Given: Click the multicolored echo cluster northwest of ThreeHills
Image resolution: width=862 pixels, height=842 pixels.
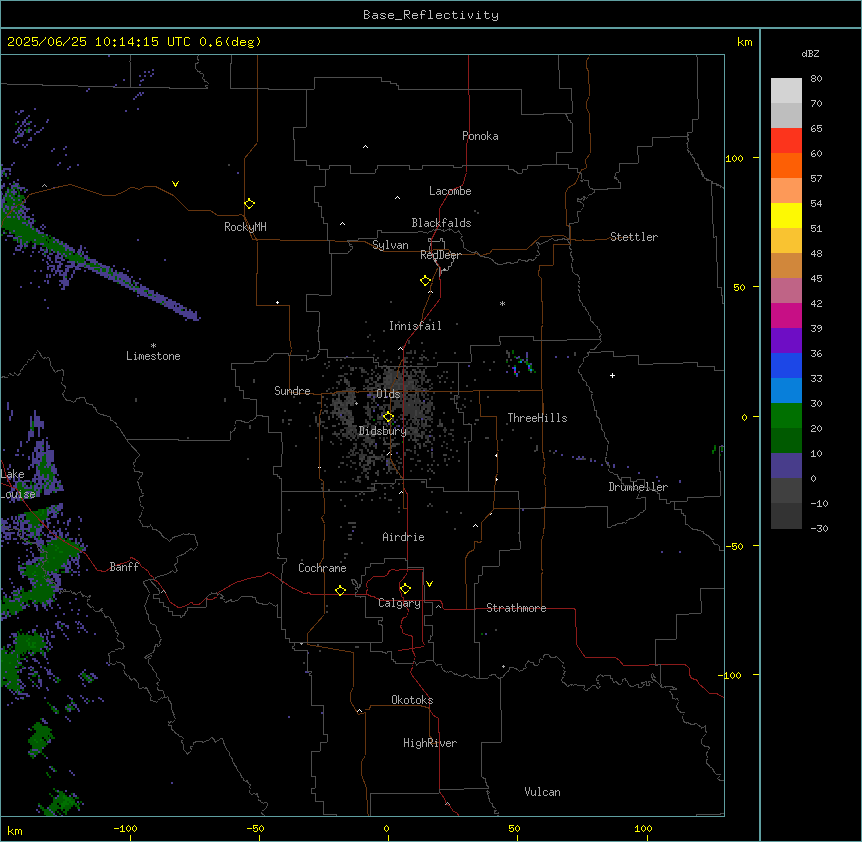Looking at the screenshot, I should pos(520,363).
